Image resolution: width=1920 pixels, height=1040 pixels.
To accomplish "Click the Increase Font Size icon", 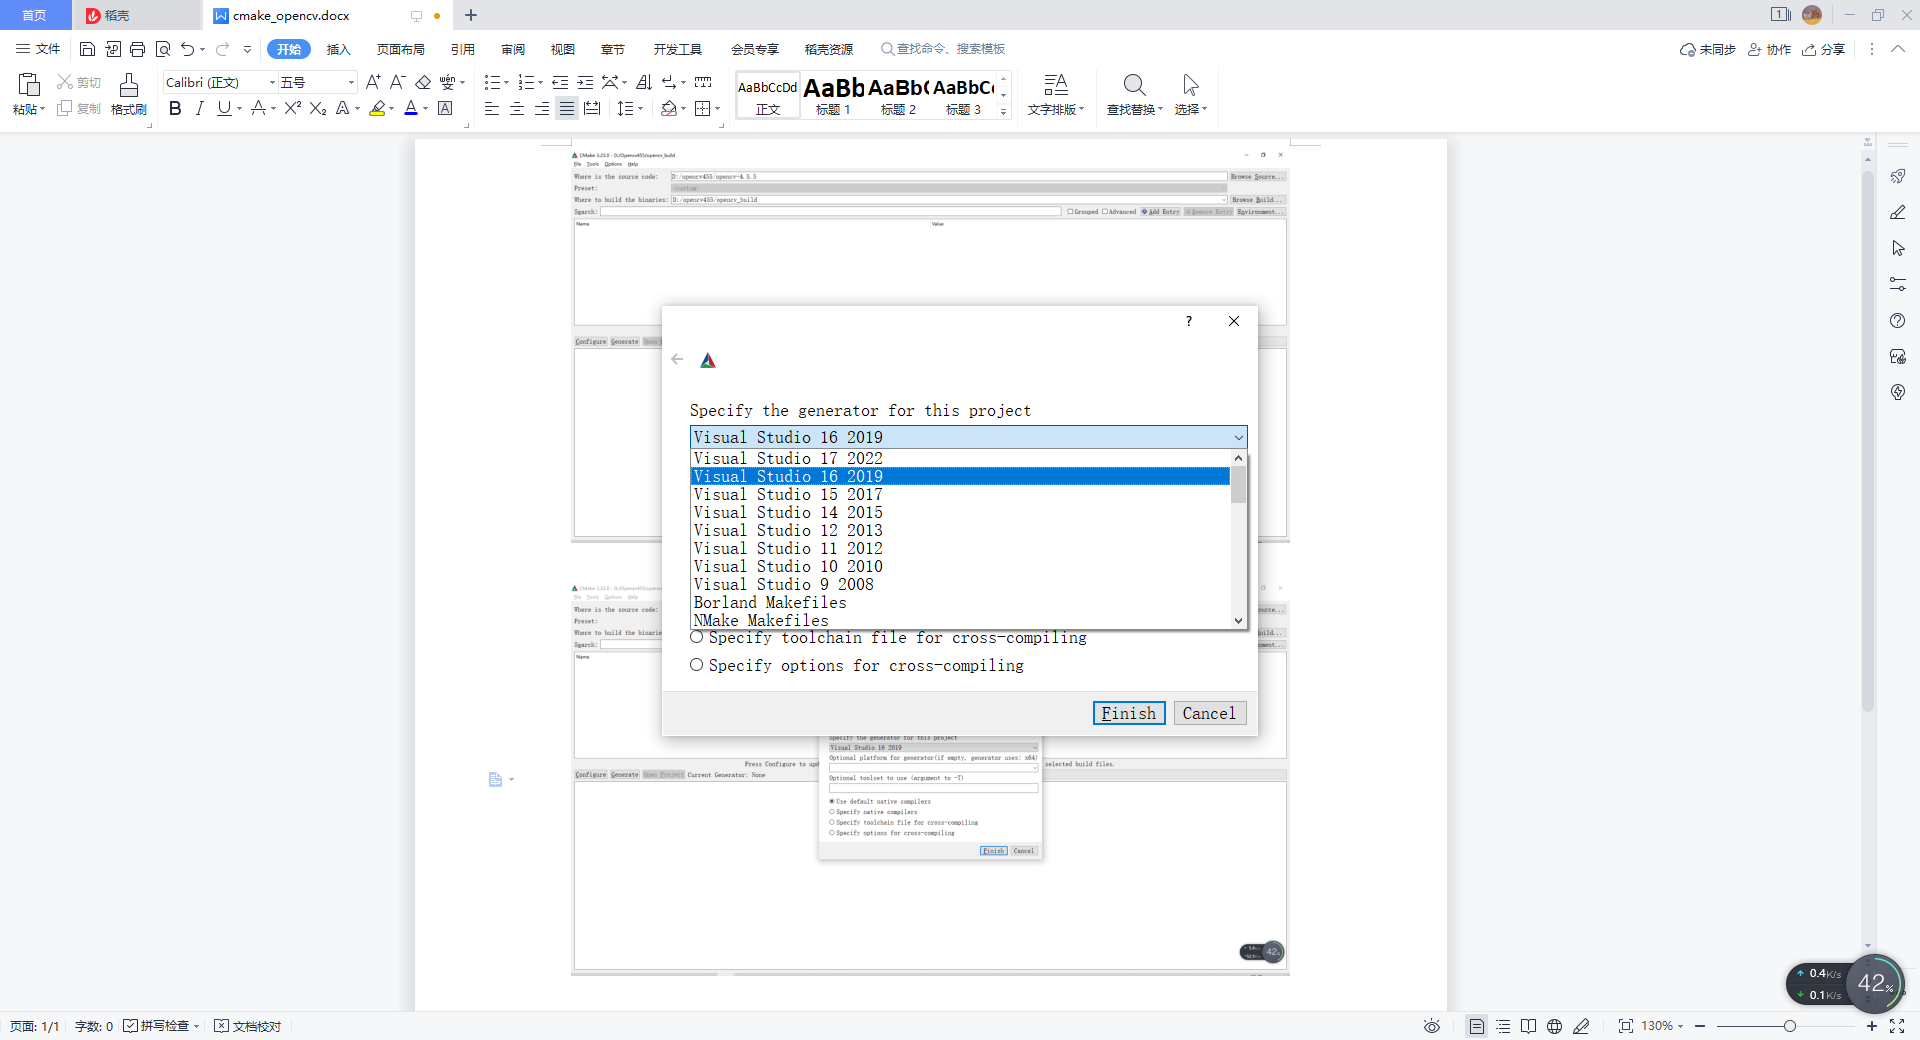I will point(373,82).
